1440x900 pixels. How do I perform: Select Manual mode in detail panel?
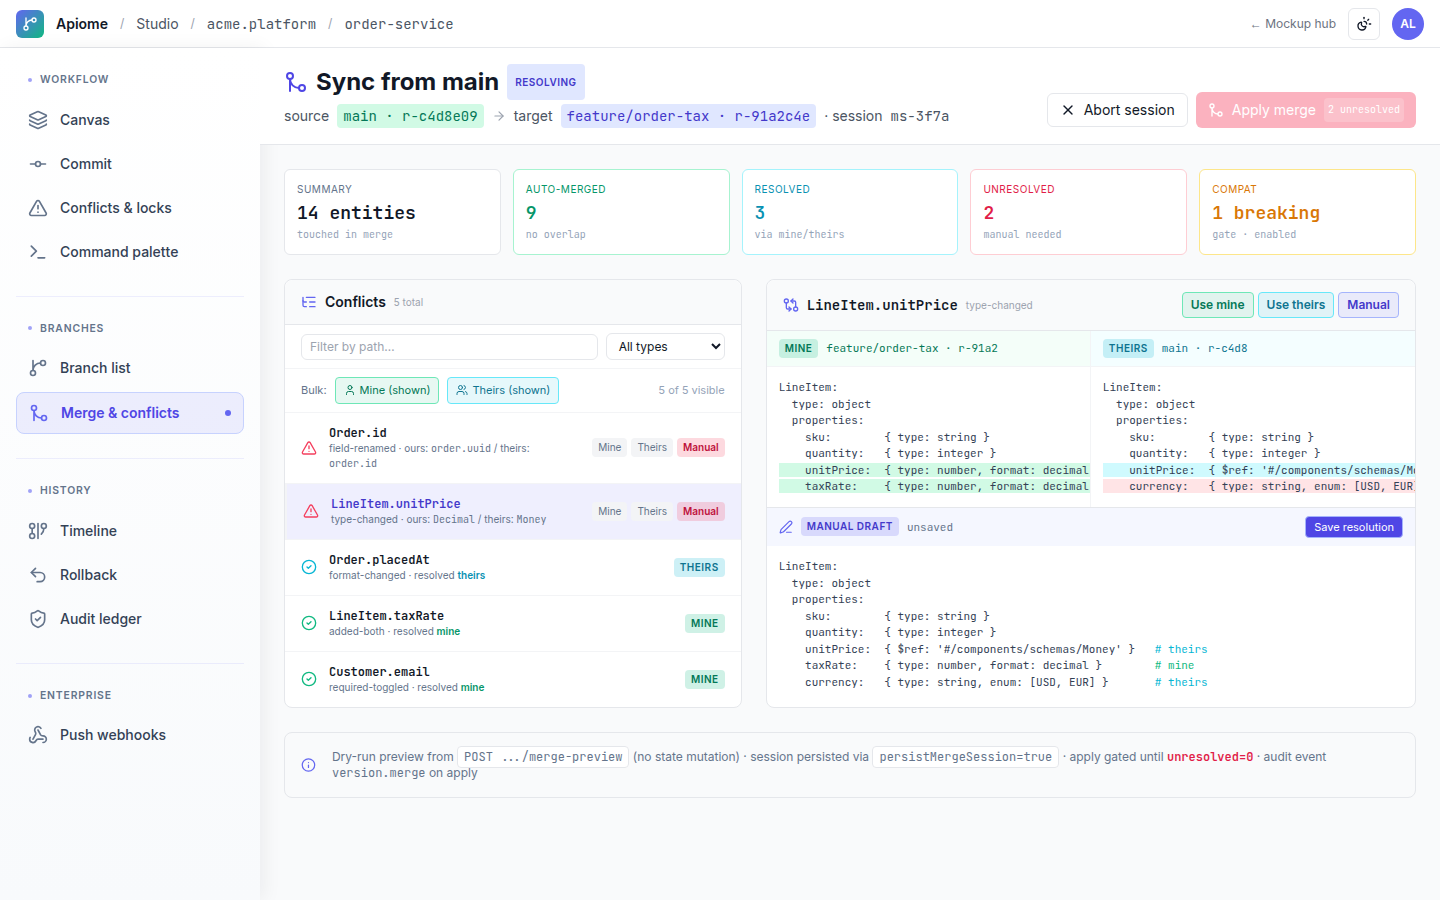coord(1368,305)
